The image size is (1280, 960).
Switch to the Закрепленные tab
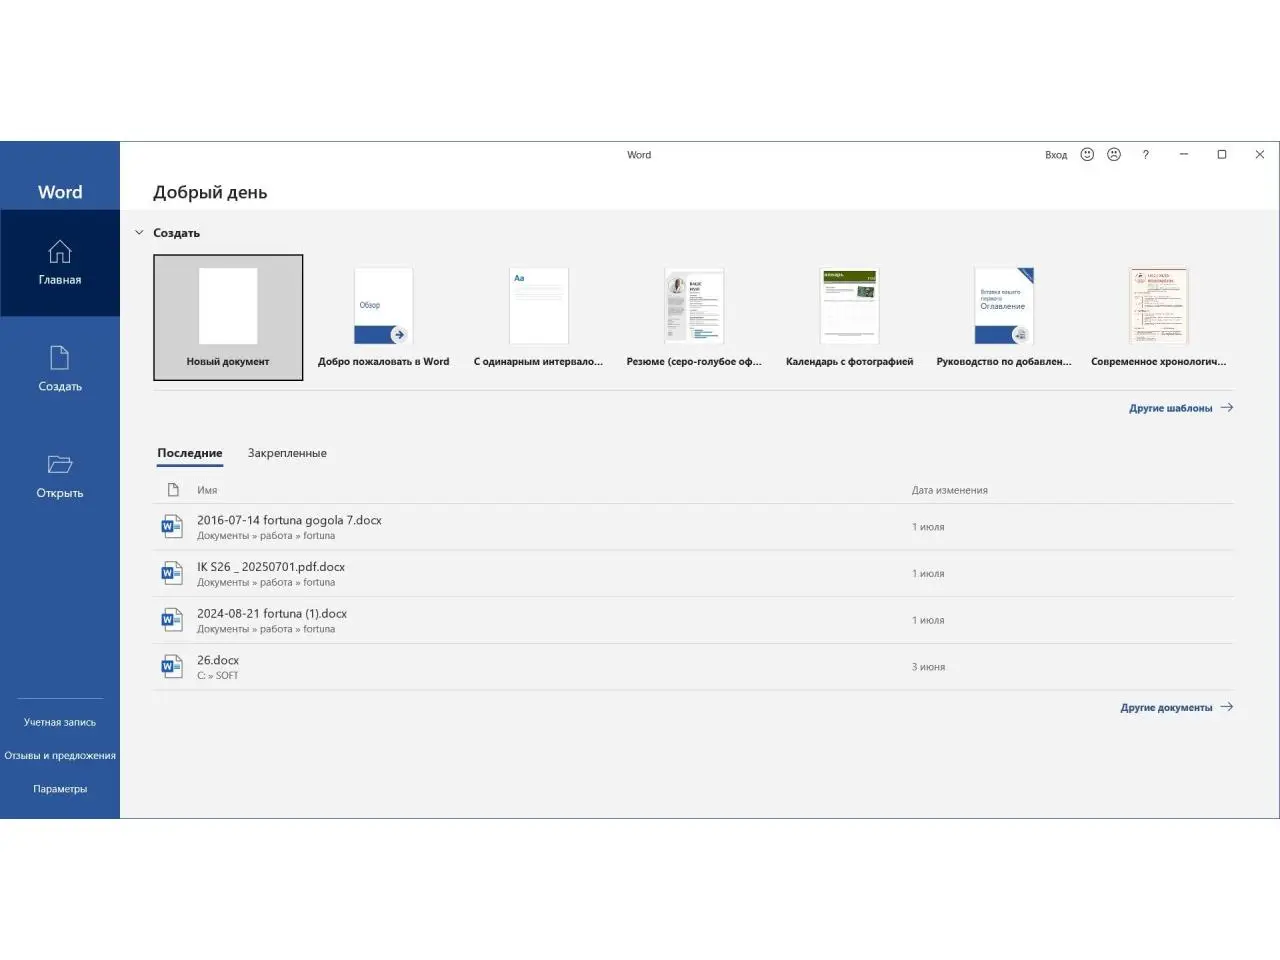coord(287,453)
